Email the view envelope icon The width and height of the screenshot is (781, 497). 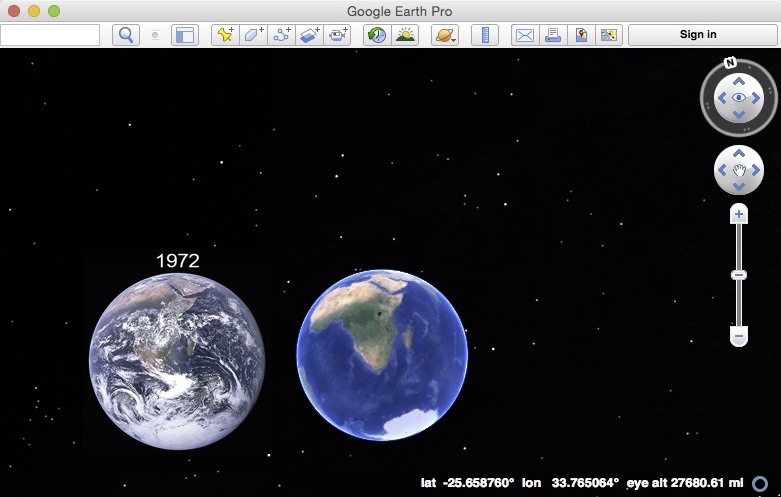[525, 35]
